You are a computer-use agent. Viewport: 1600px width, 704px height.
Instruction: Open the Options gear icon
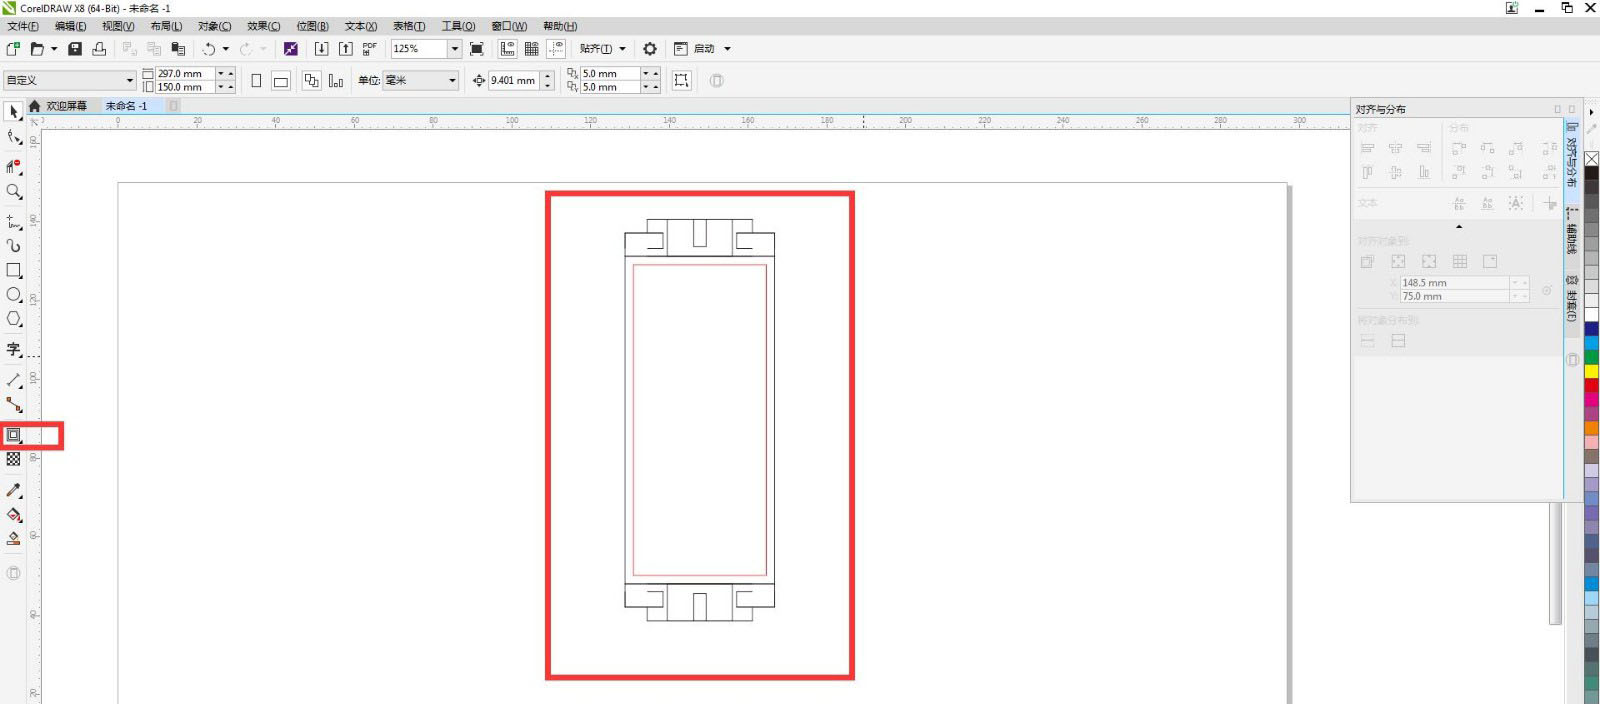pyautogui.click(x=650, y=49)
